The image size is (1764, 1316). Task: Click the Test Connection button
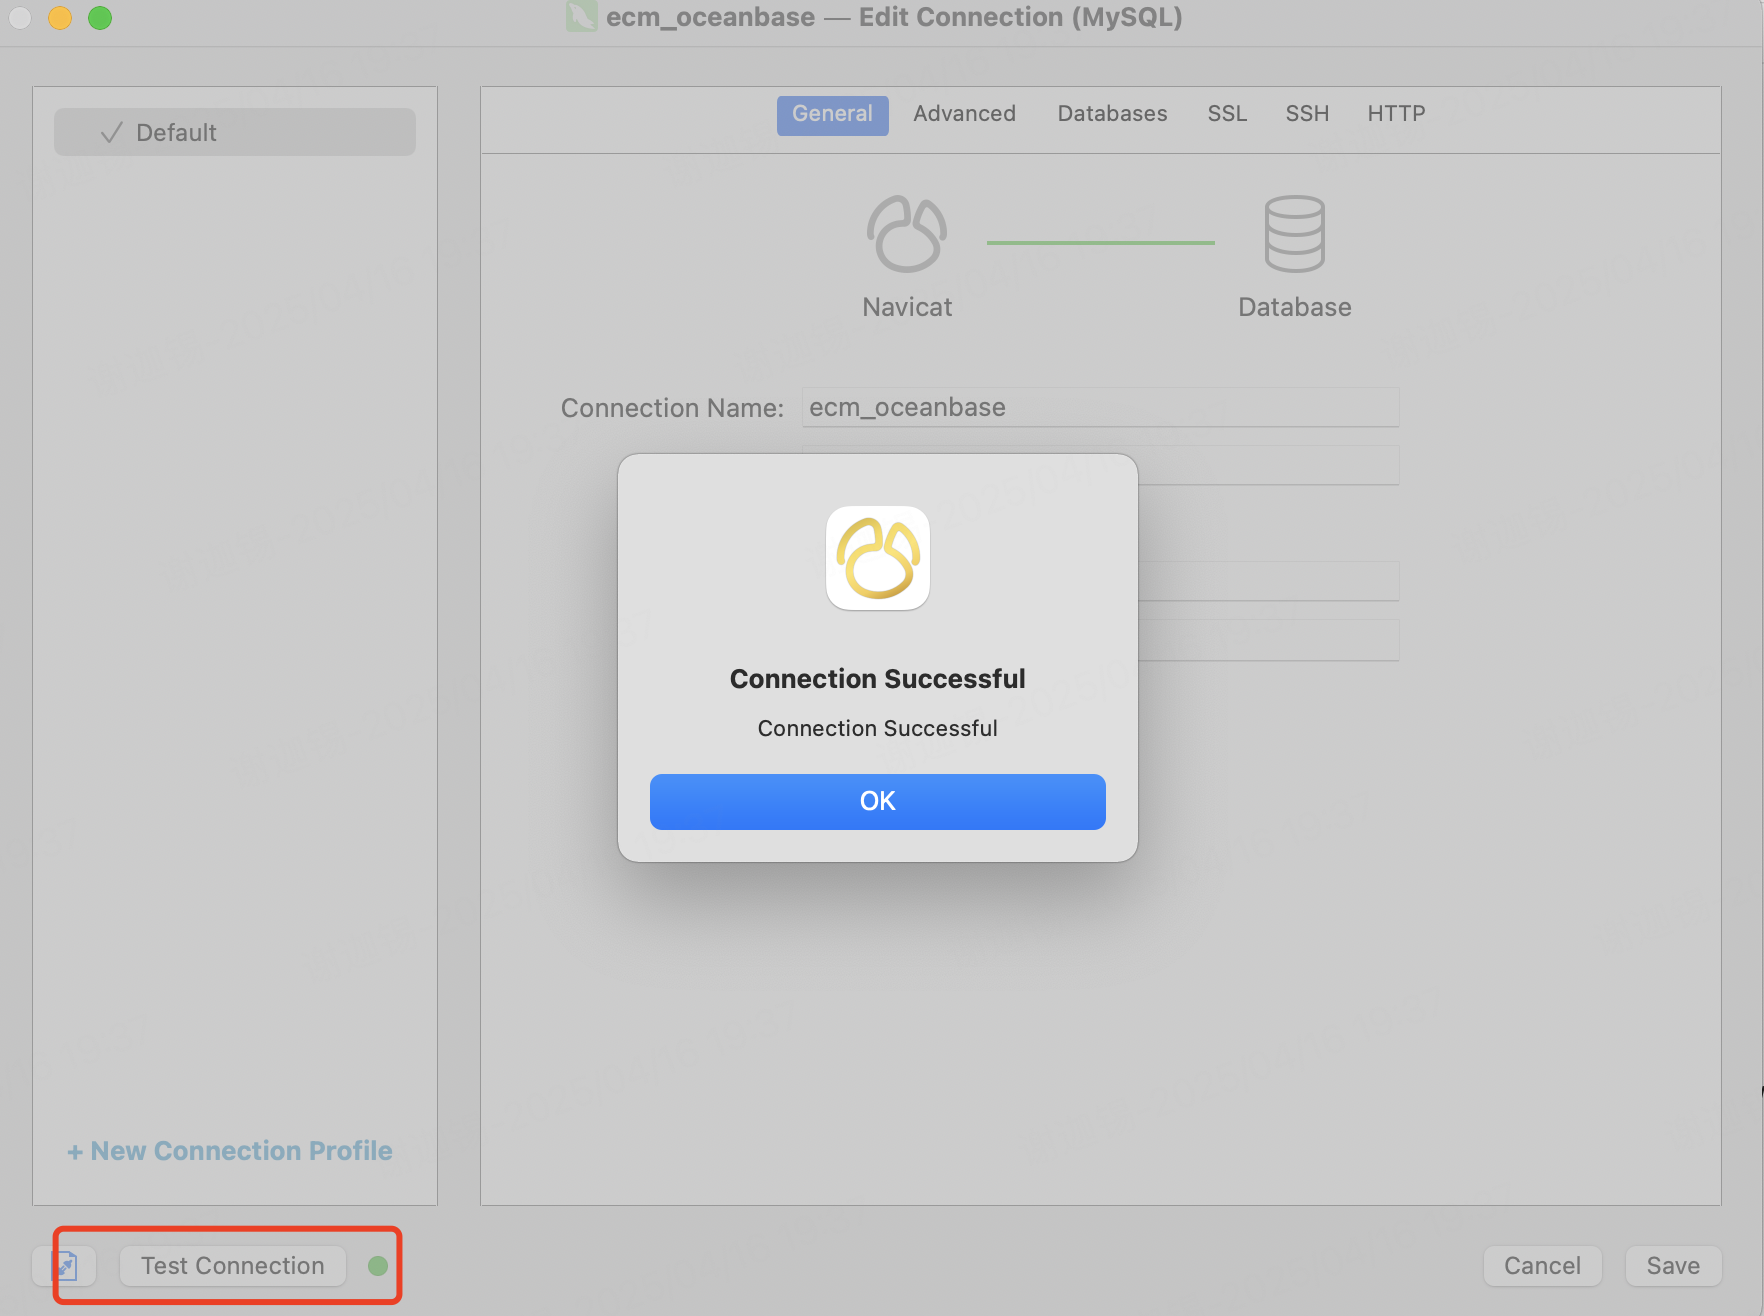click(232, 1265)
